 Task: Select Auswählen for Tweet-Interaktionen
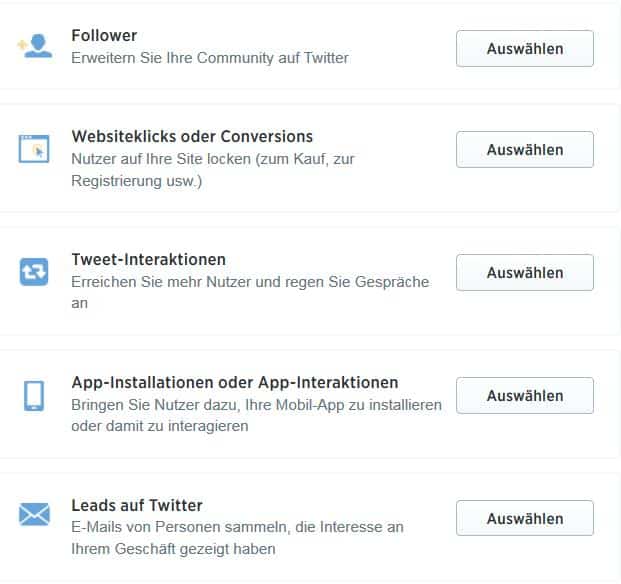(x=524, y=272)
